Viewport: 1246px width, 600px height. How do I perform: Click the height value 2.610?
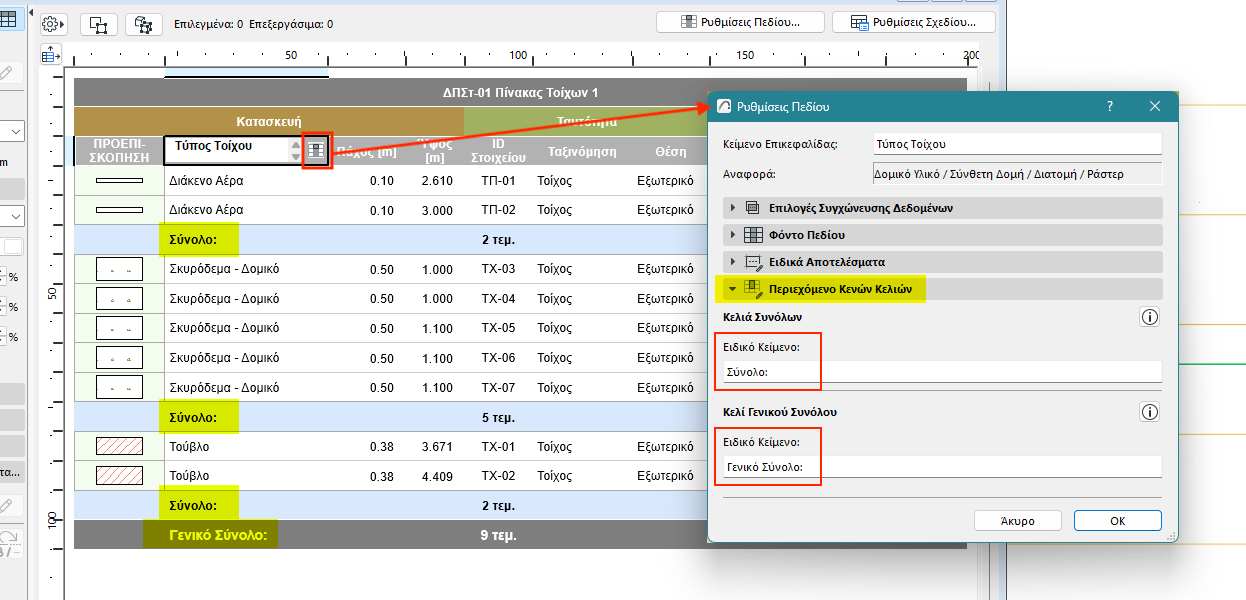pyautogui.click(x=437, y=181)
